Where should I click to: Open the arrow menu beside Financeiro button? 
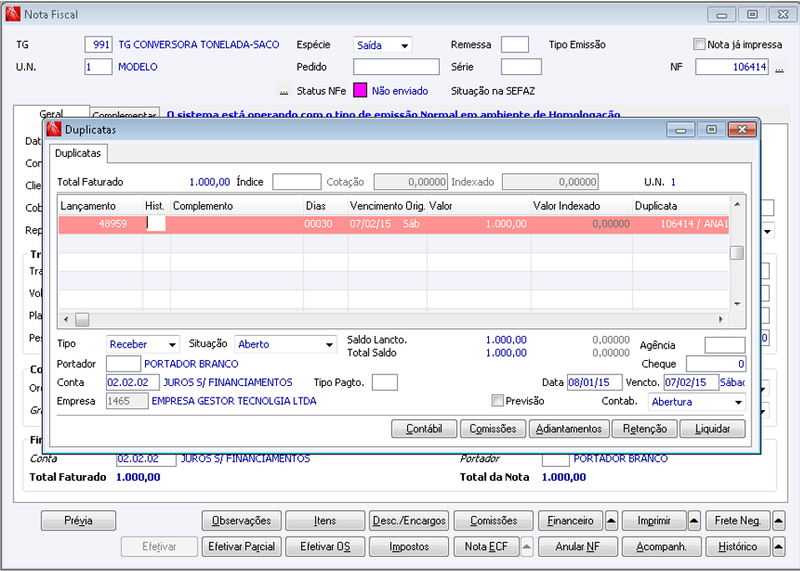pos(611,521)
